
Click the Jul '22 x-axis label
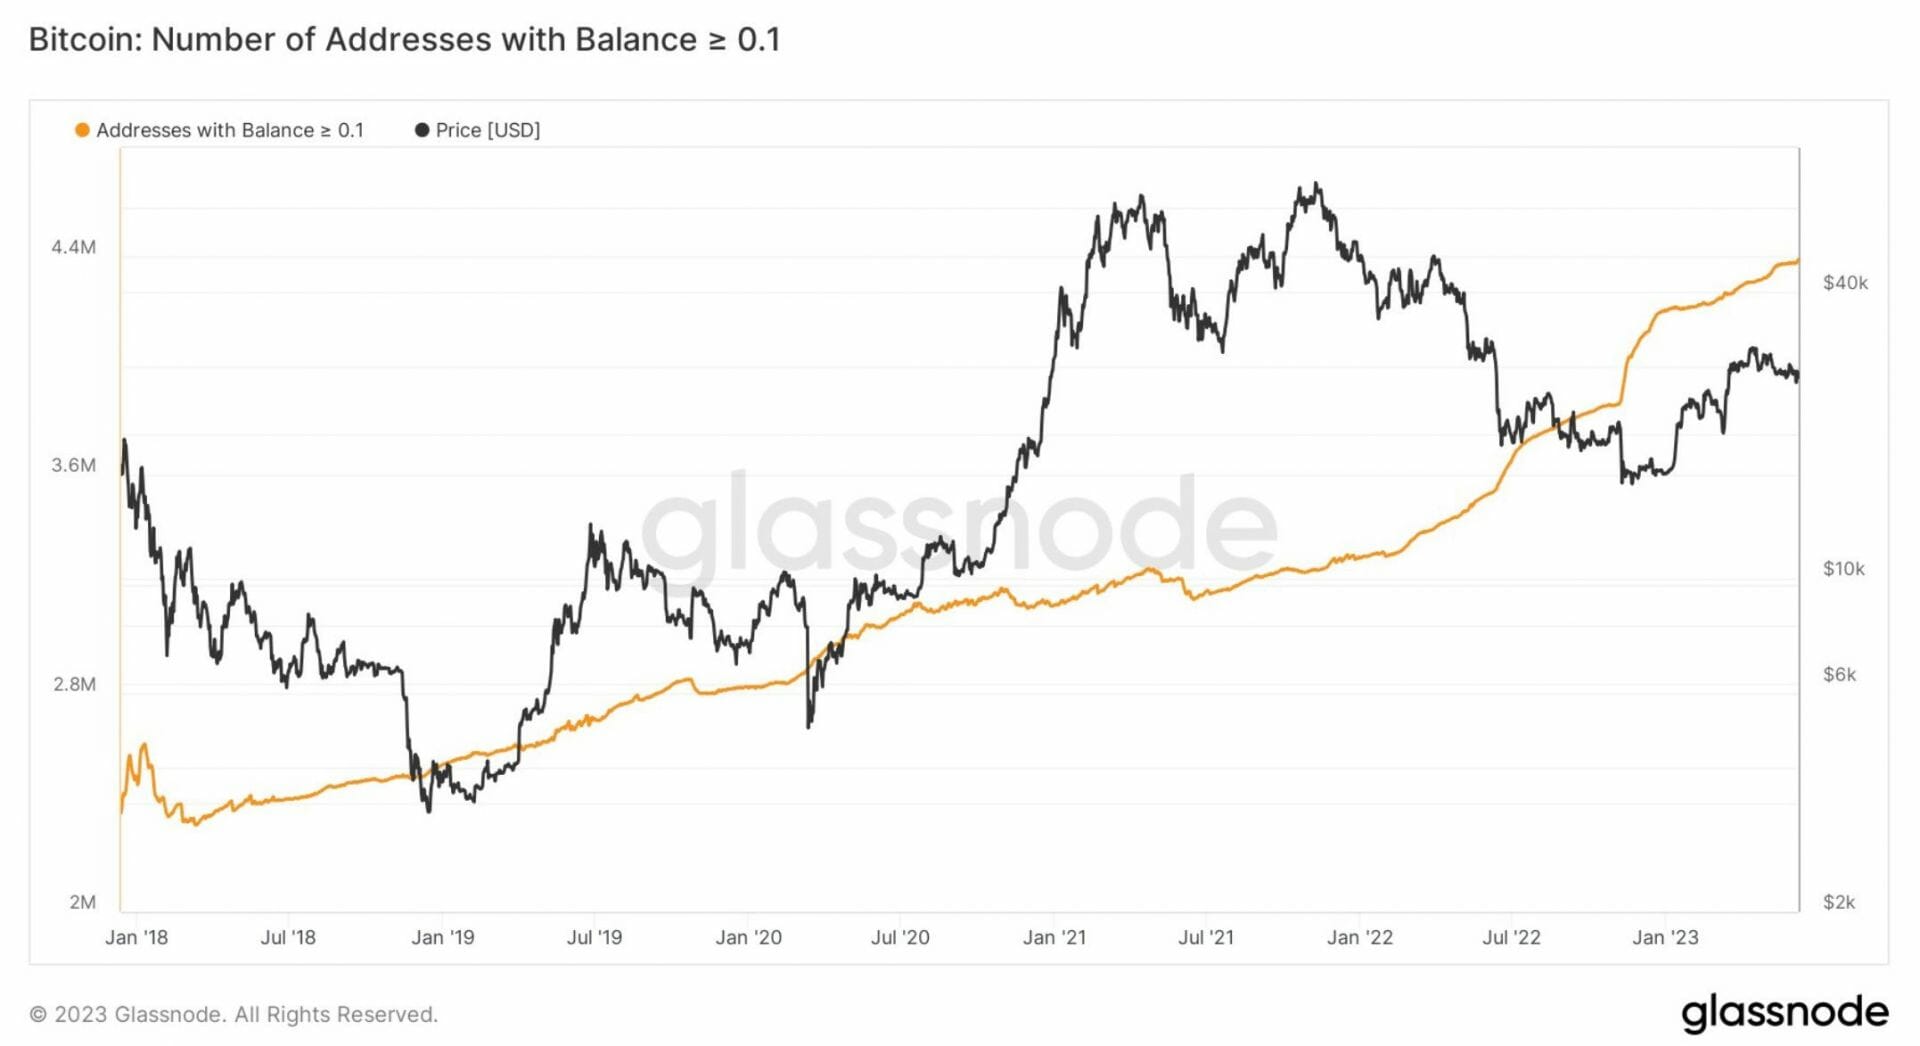(x=1511, y=937)
